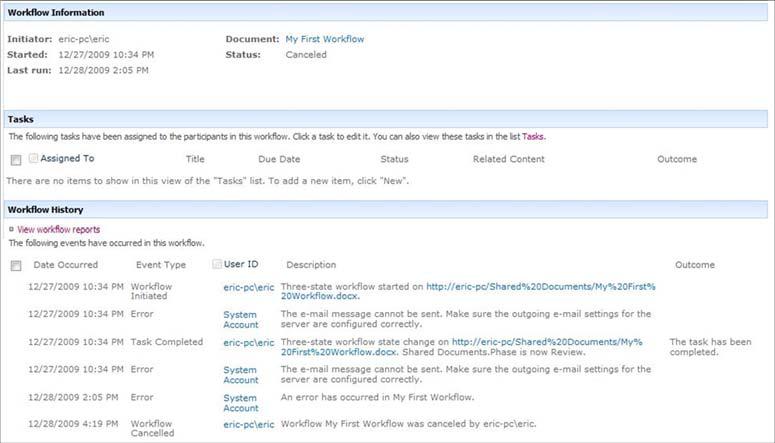
Task: Toggle the checkbox beside User ID
Action: pos(216,264)
